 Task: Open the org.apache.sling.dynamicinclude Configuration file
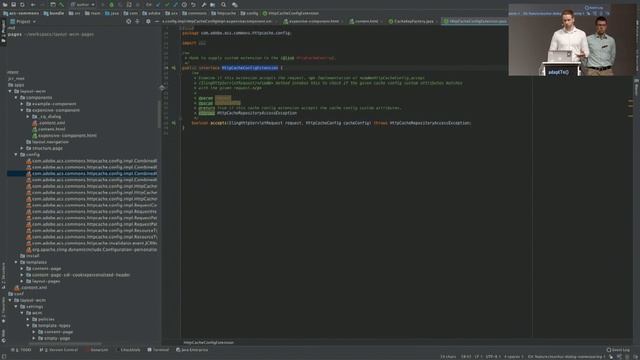coord(91,249)
